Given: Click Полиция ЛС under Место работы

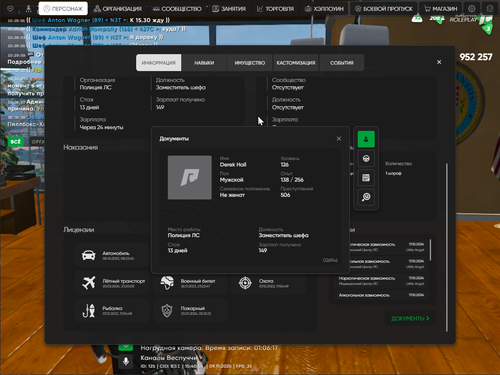Looking at the screenshot, I should click(184, 235).
